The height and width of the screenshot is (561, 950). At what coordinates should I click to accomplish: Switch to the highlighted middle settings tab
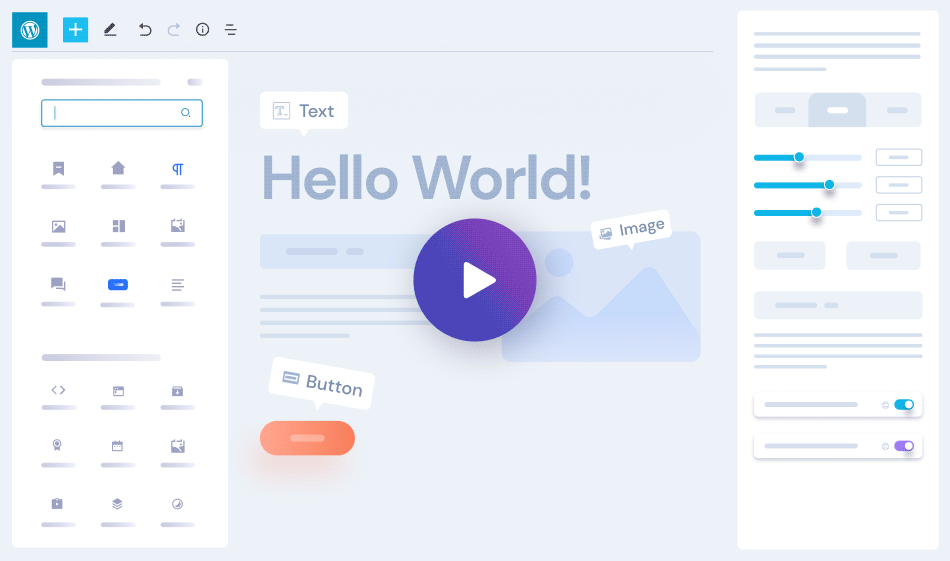click(837, 110)
